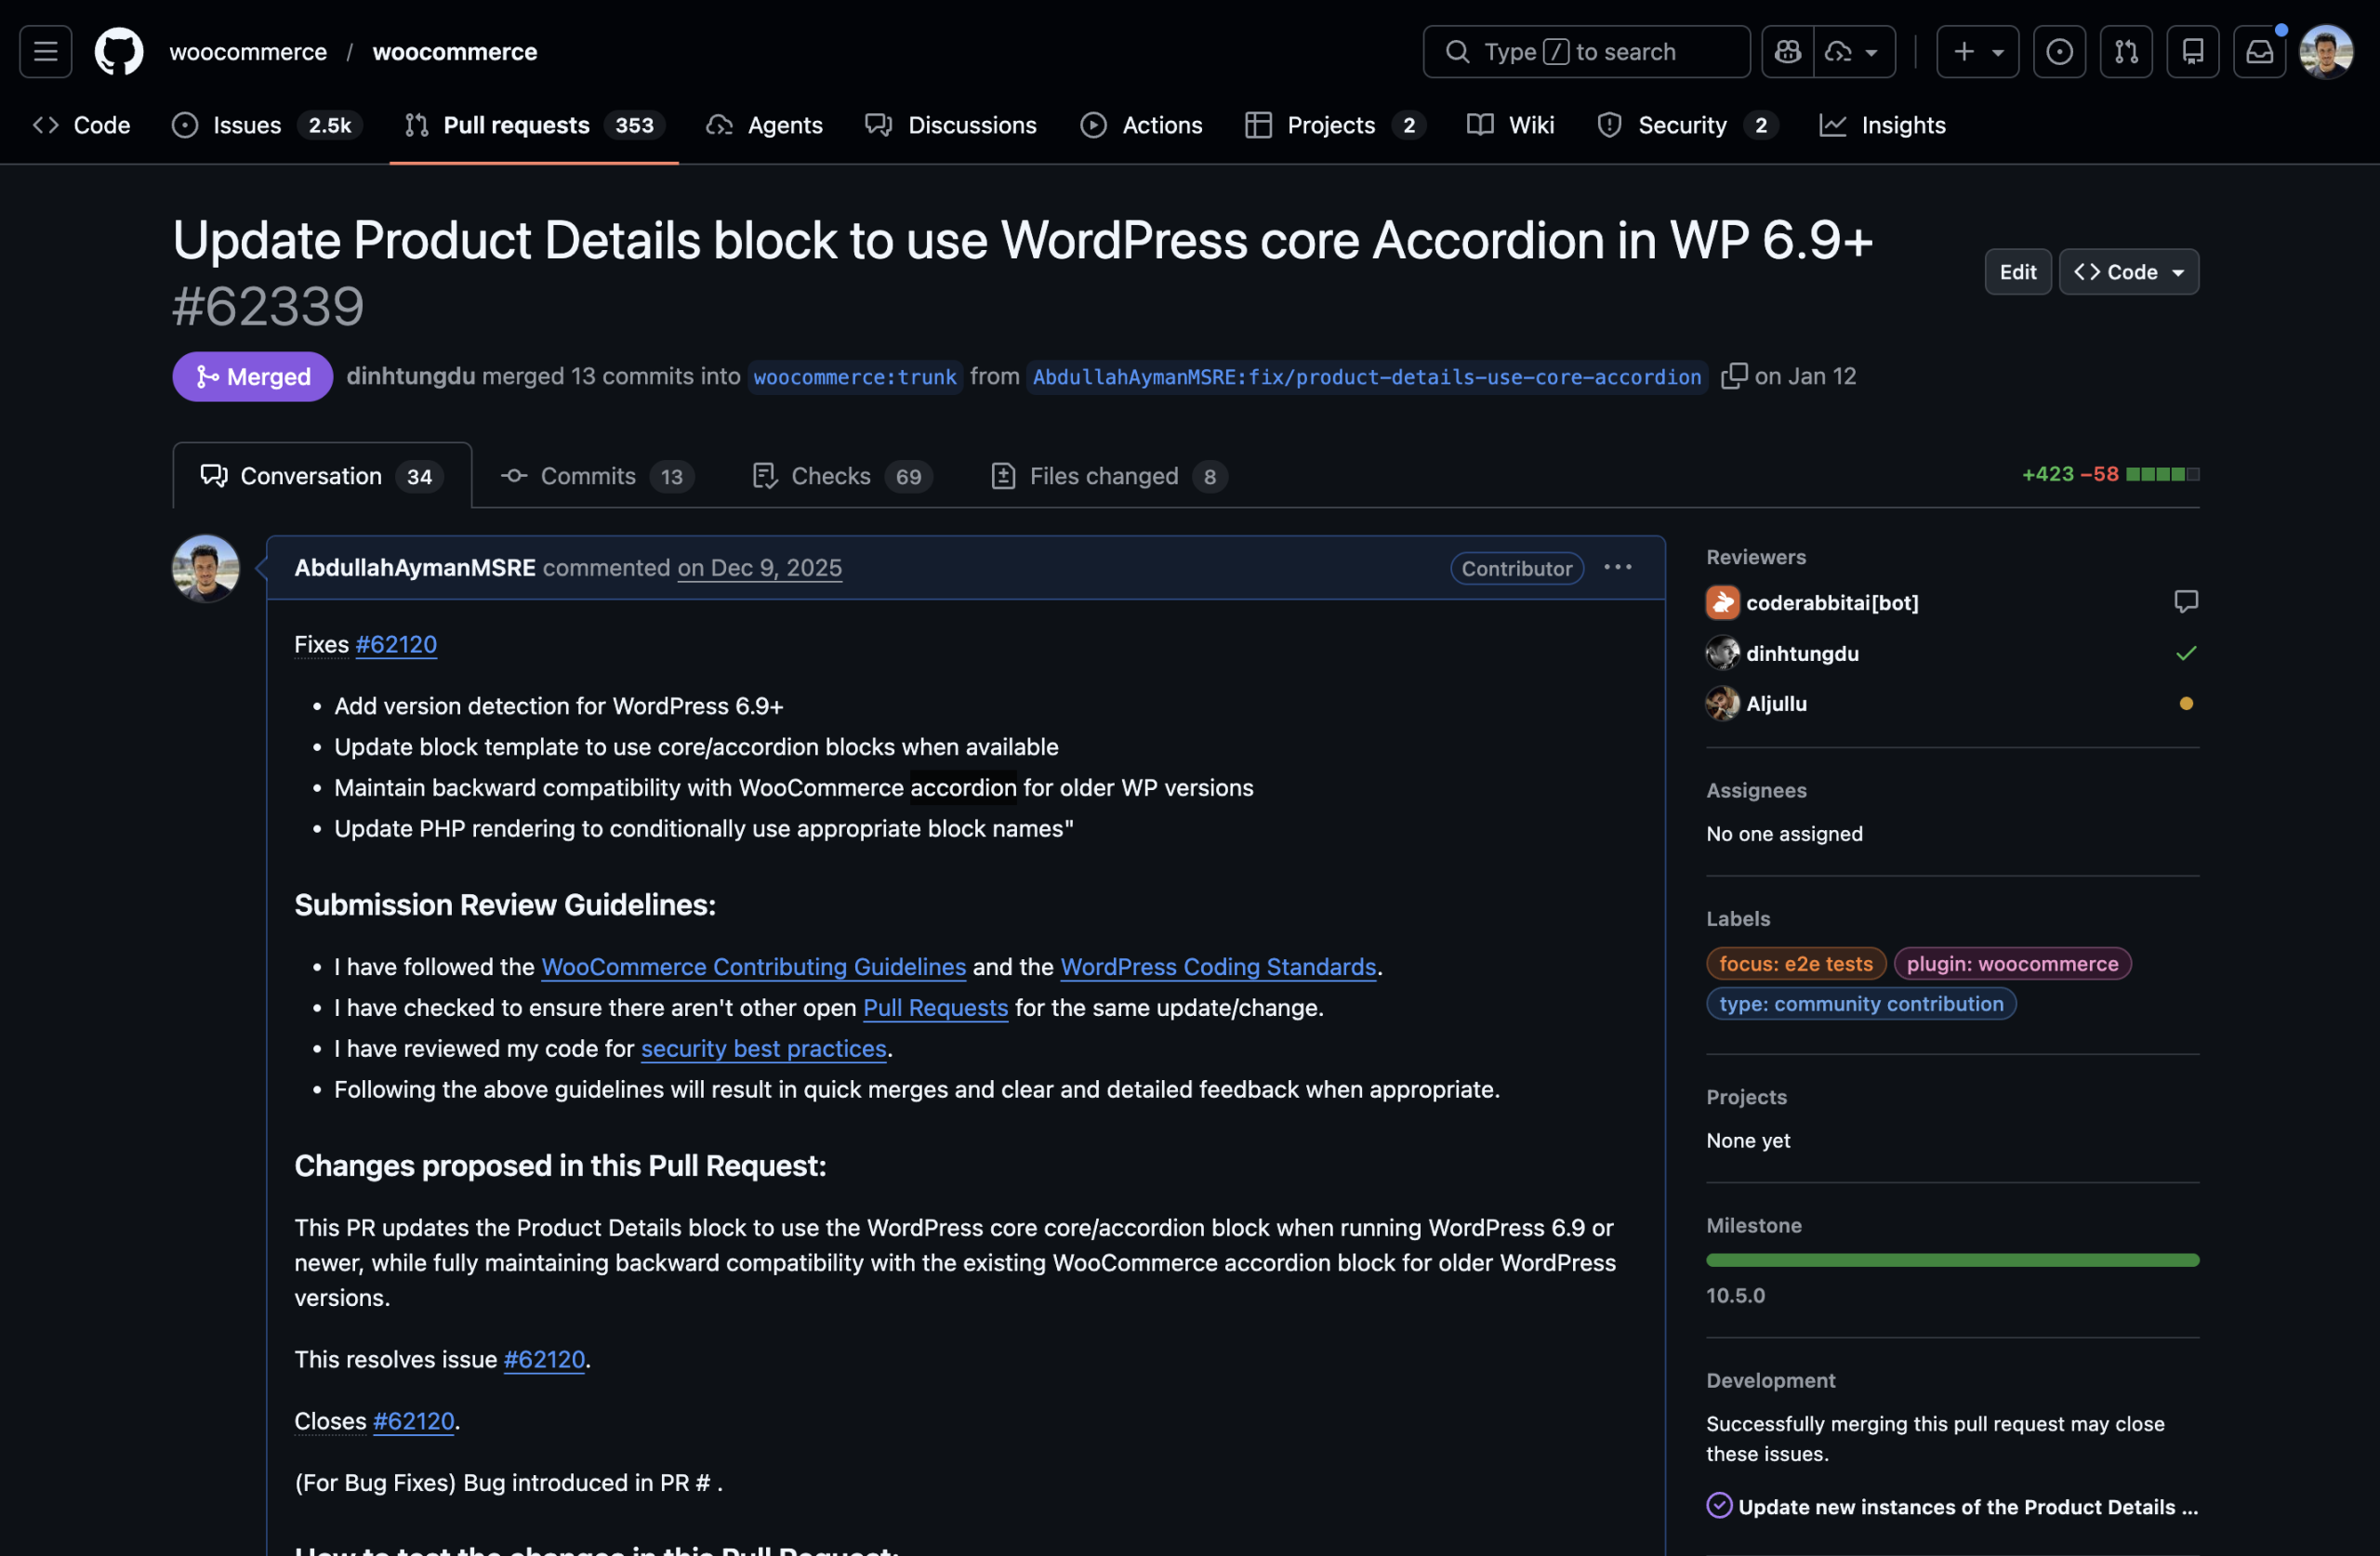Viewport: 2380px width, 1556px height.
Task: Go to the Actions repository tab
Action: [1141, 125]
